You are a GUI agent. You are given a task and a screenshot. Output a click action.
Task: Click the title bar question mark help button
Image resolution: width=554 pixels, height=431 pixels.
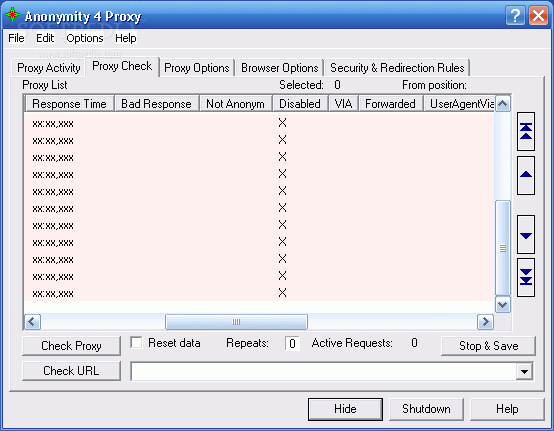tap(515, 16)
